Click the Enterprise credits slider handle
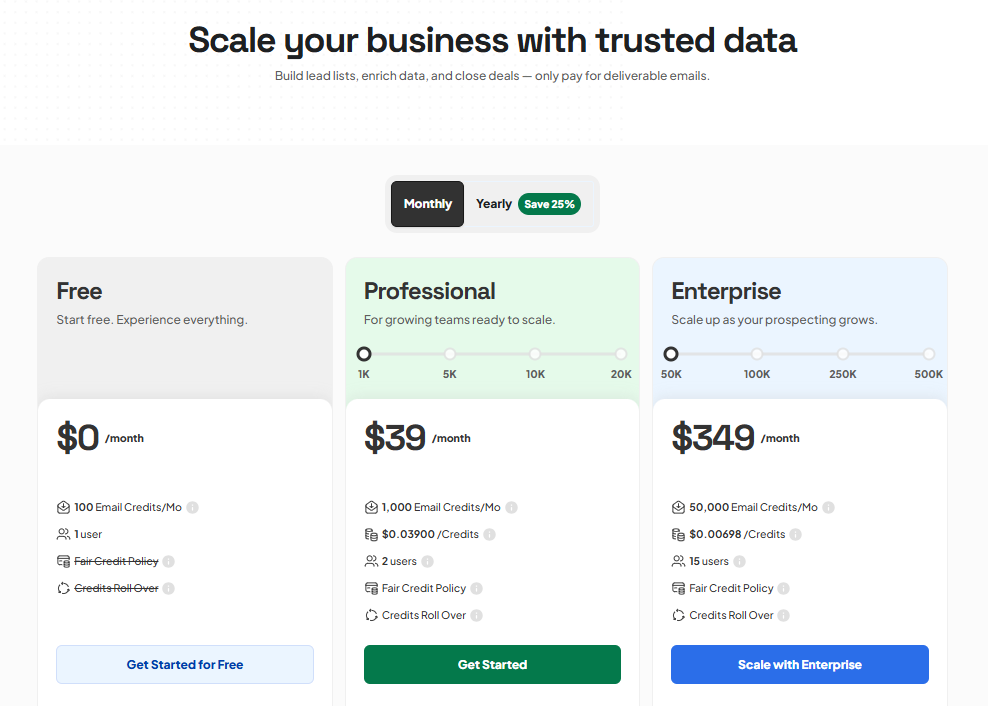The height and width of the screenshot is (706, 988). [x=671, y=353]
